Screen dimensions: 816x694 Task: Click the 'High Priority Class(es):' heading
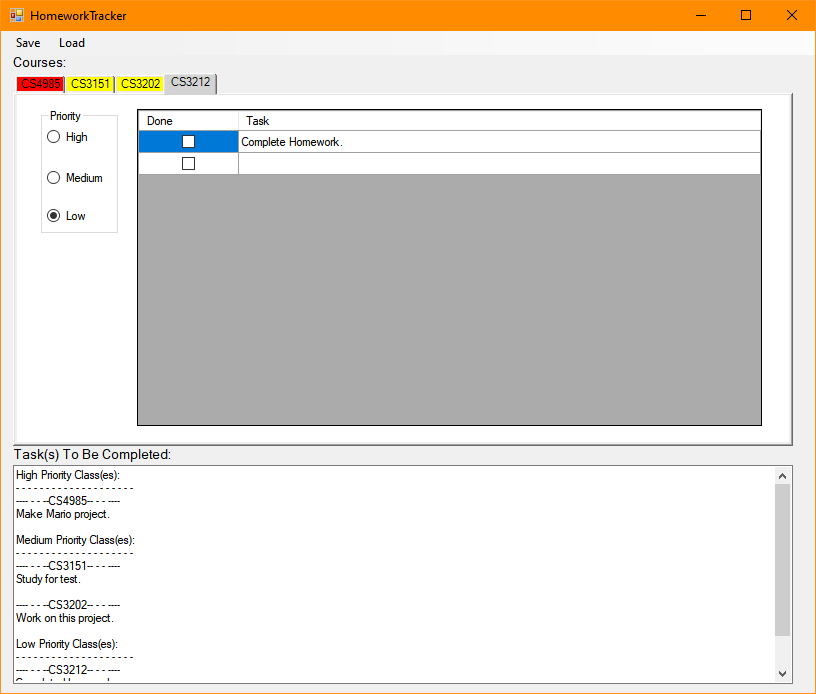68,475
